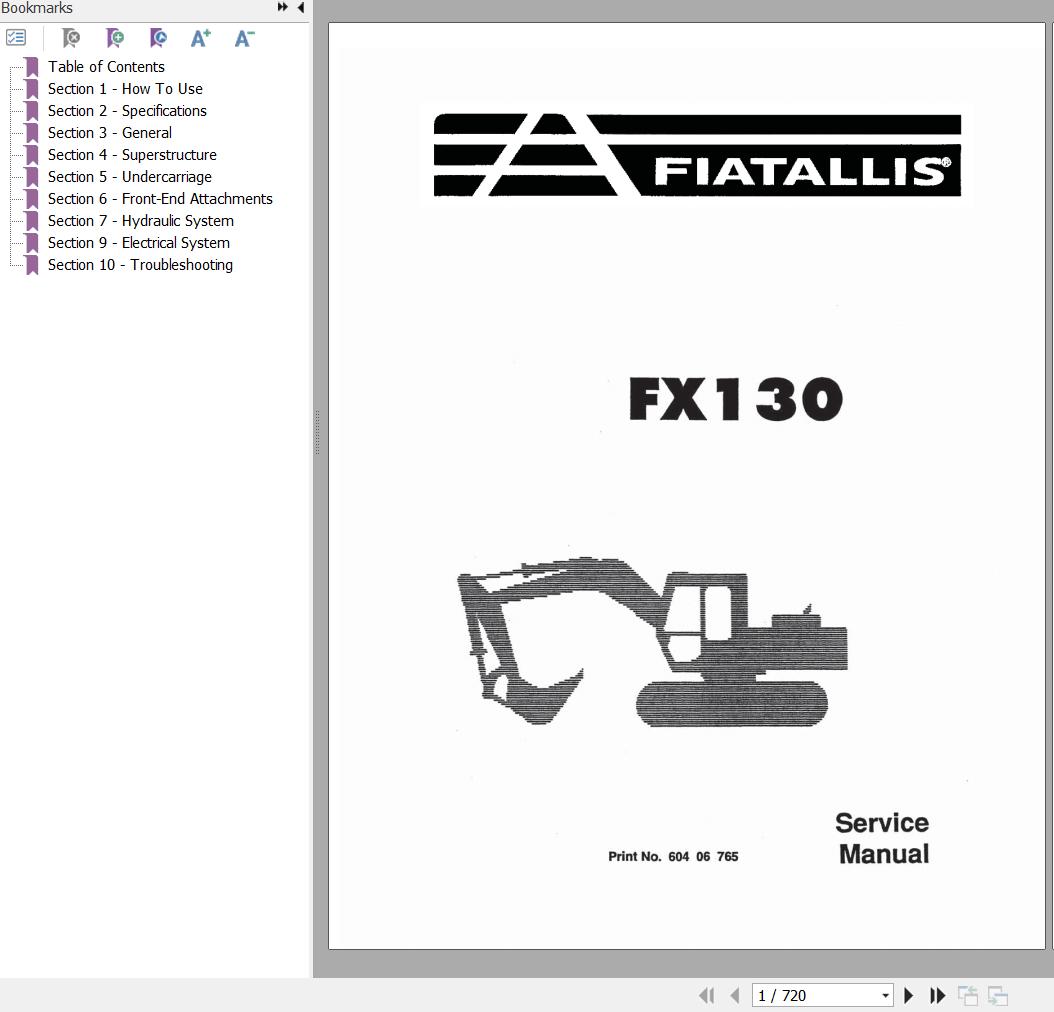Open Section 7 - Hydraulic System bookmark

(141, 220)
